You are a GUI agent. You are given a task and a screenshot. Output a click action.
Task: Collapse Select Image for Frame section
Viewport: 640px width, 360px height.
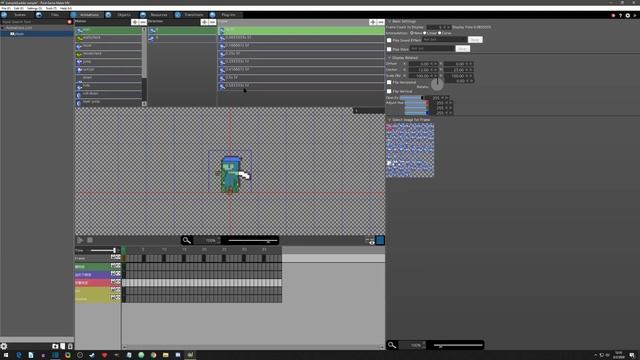(389, 120)
